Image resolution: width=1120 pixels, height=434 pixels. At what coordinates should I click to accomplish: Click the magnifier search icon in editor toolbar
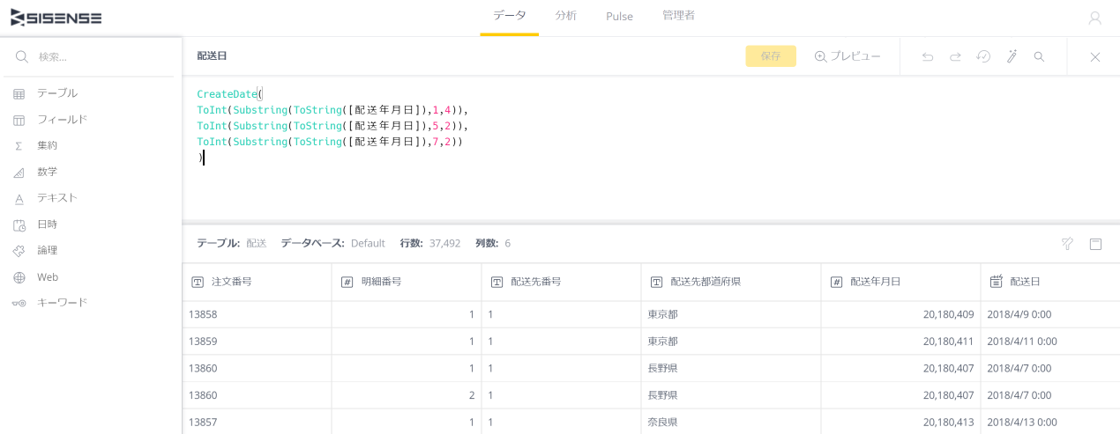point(1039,56)
